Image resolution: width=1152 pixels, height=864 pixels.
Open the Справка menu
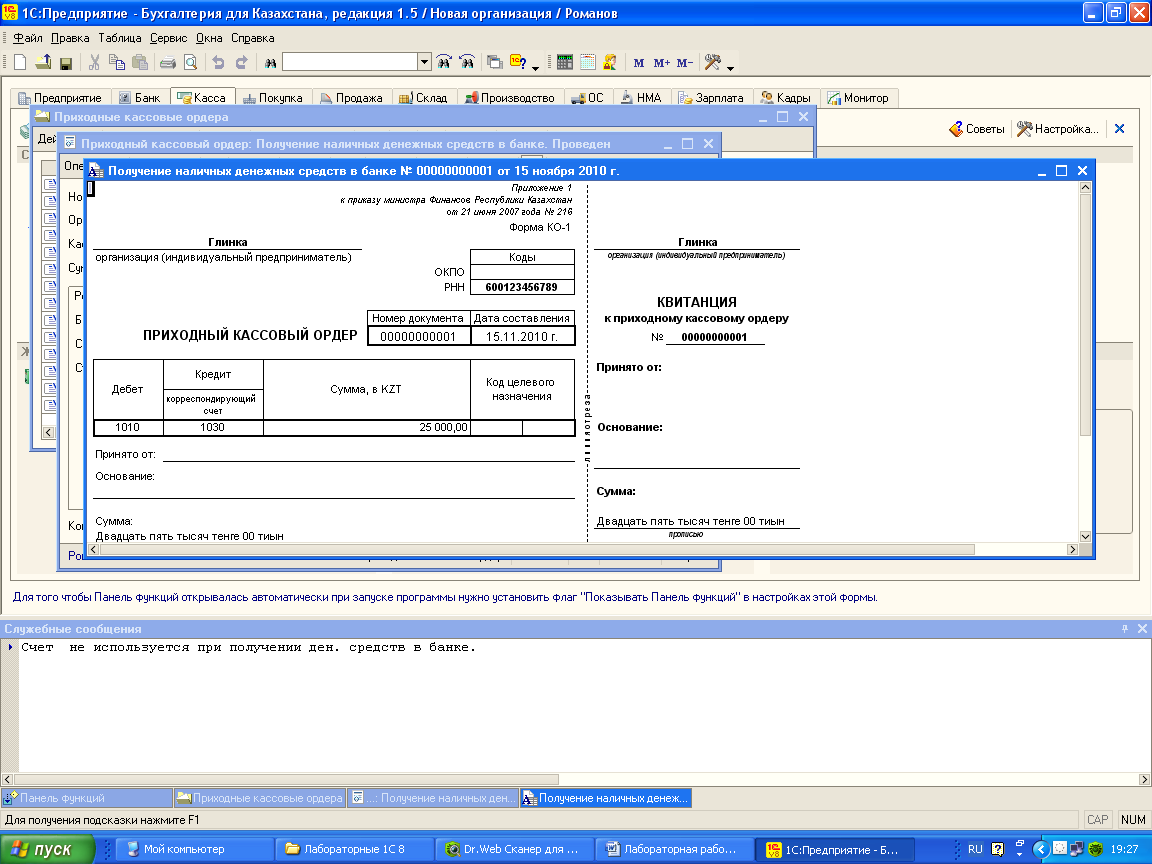[253, 38]
